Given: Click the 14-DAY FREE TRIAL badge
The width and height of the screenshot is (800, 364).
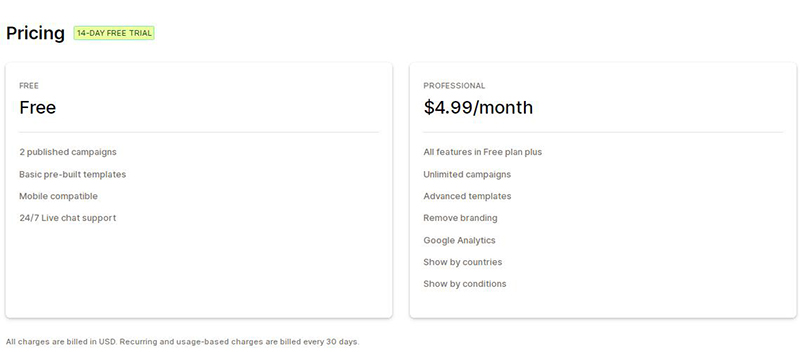Looking at the screenshot, I should click(x=114, y=33).
